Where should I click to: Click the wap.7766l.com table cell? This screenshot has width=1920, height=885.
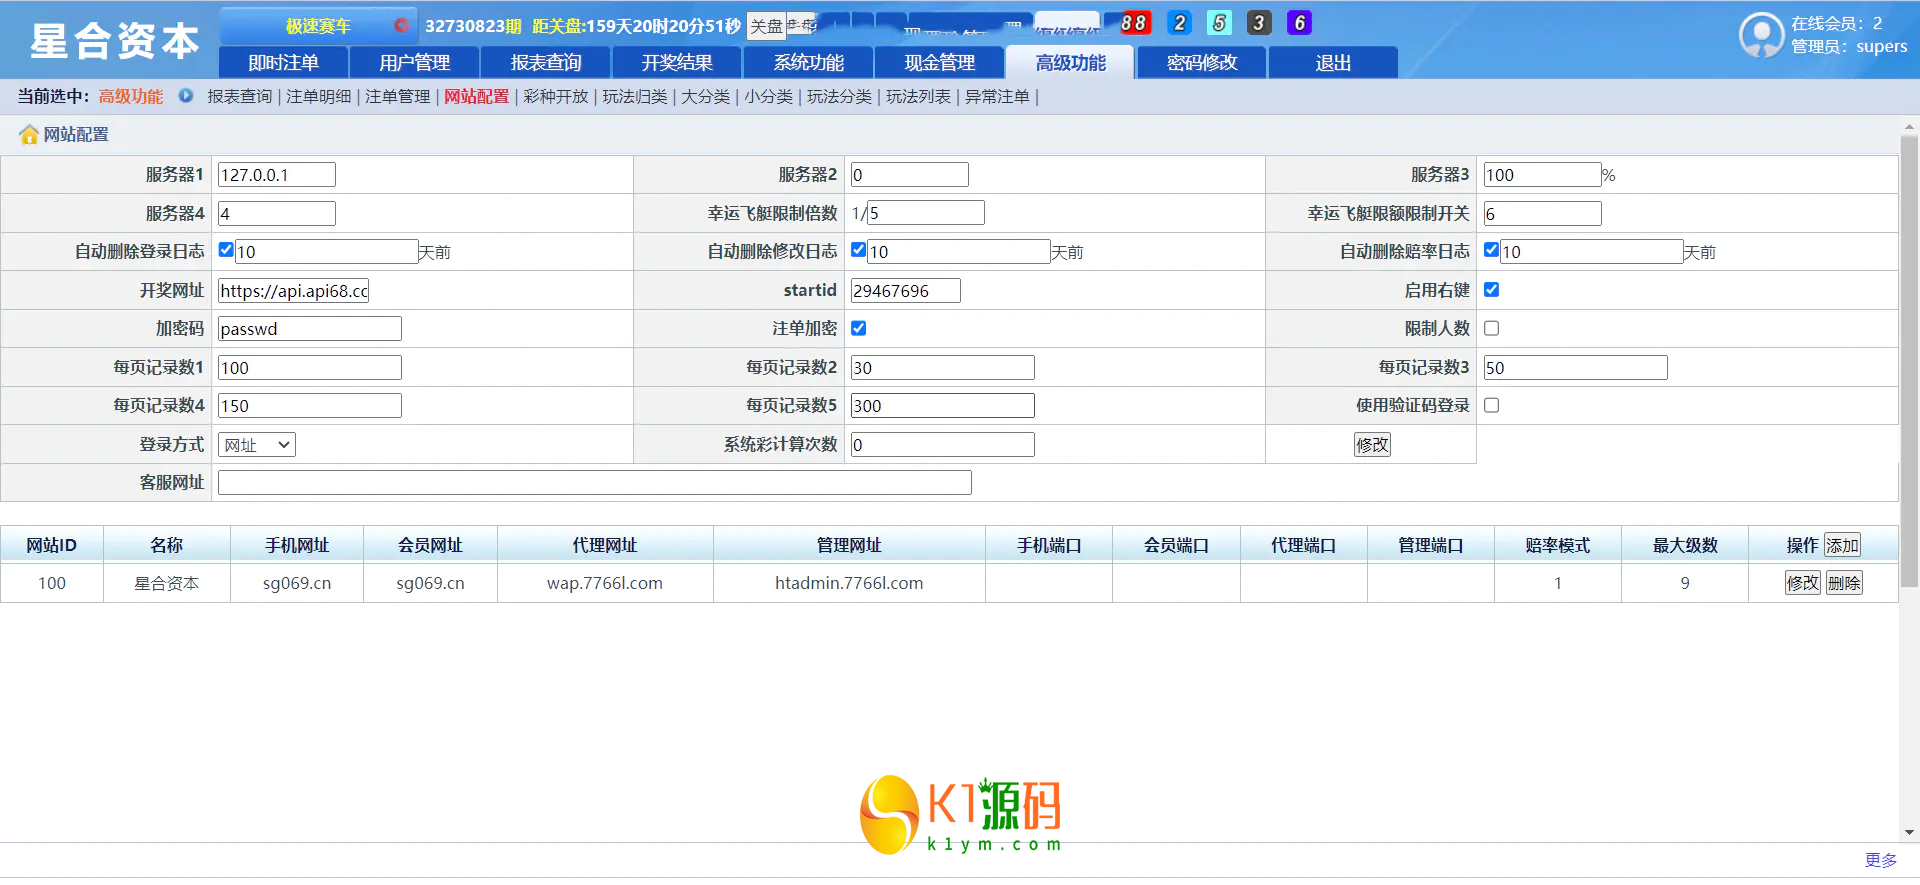[605, 583]
